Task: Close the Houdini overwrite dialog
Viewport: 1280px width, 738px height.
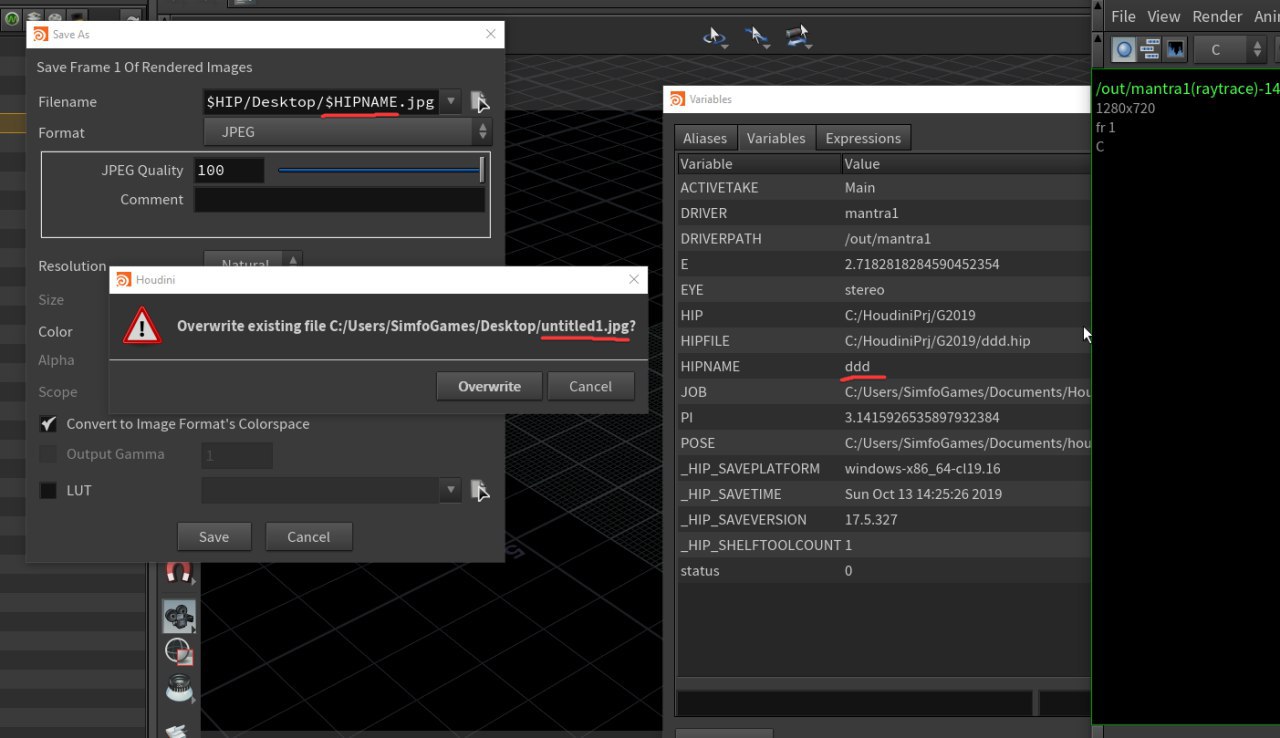Action: click(634, 280)
